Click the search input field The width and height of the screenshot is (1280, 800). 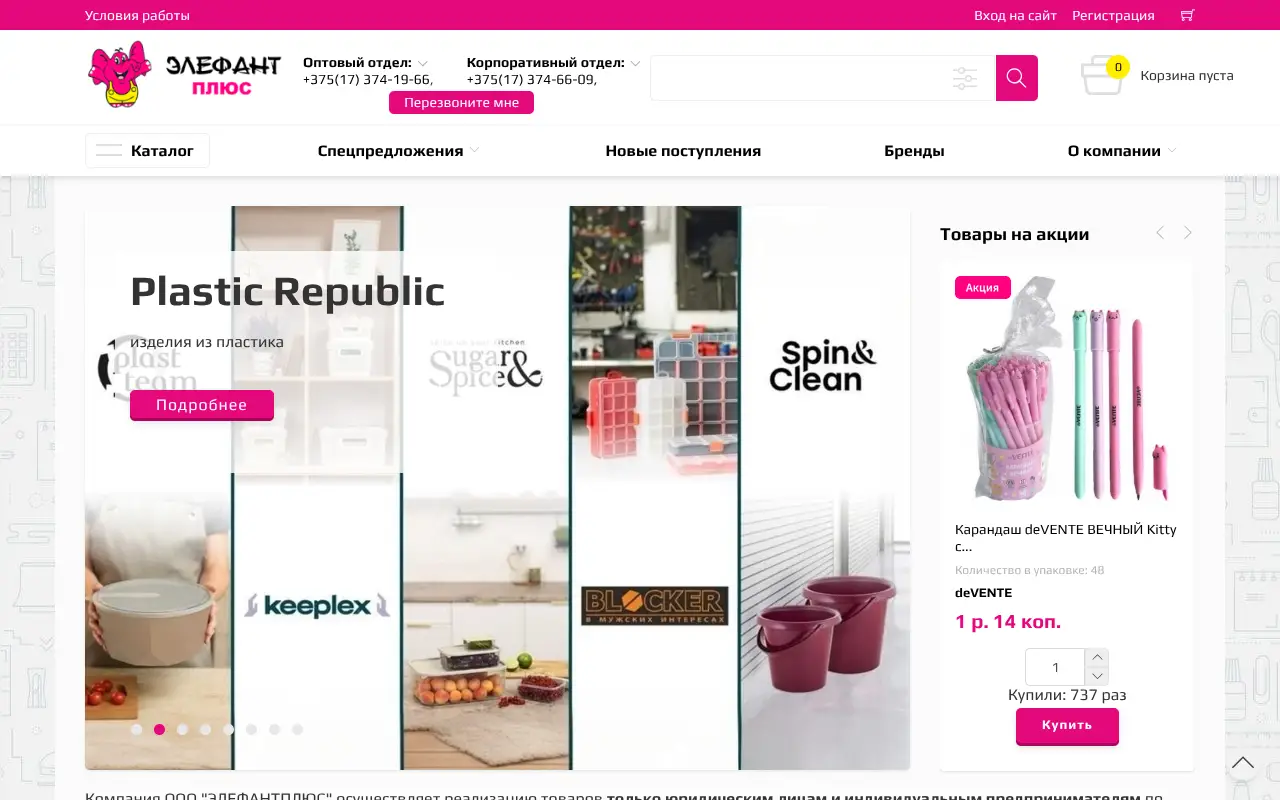[x=800, y=78]
